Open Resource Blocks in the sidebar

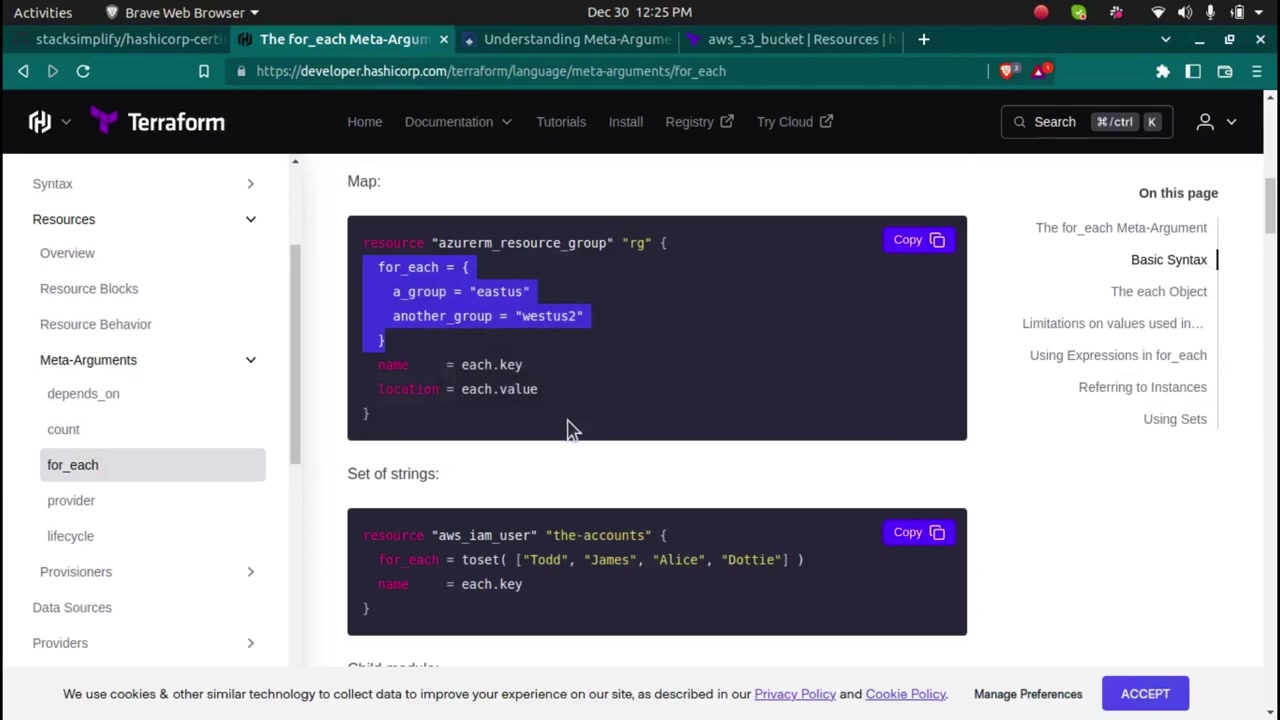89,289
